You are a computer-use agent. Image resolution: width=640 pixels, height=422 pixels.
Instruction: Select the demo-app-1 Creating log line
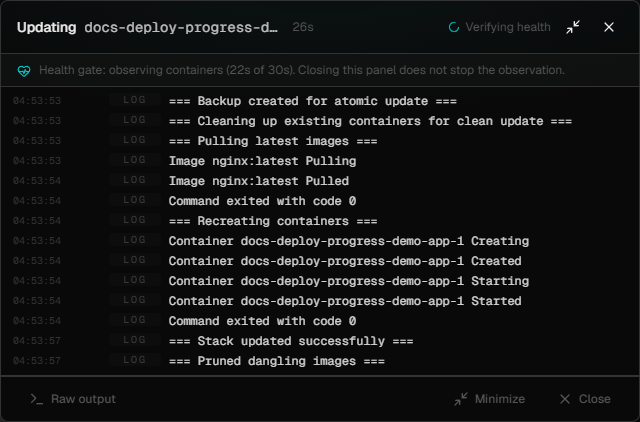click(x=349, y=241)
